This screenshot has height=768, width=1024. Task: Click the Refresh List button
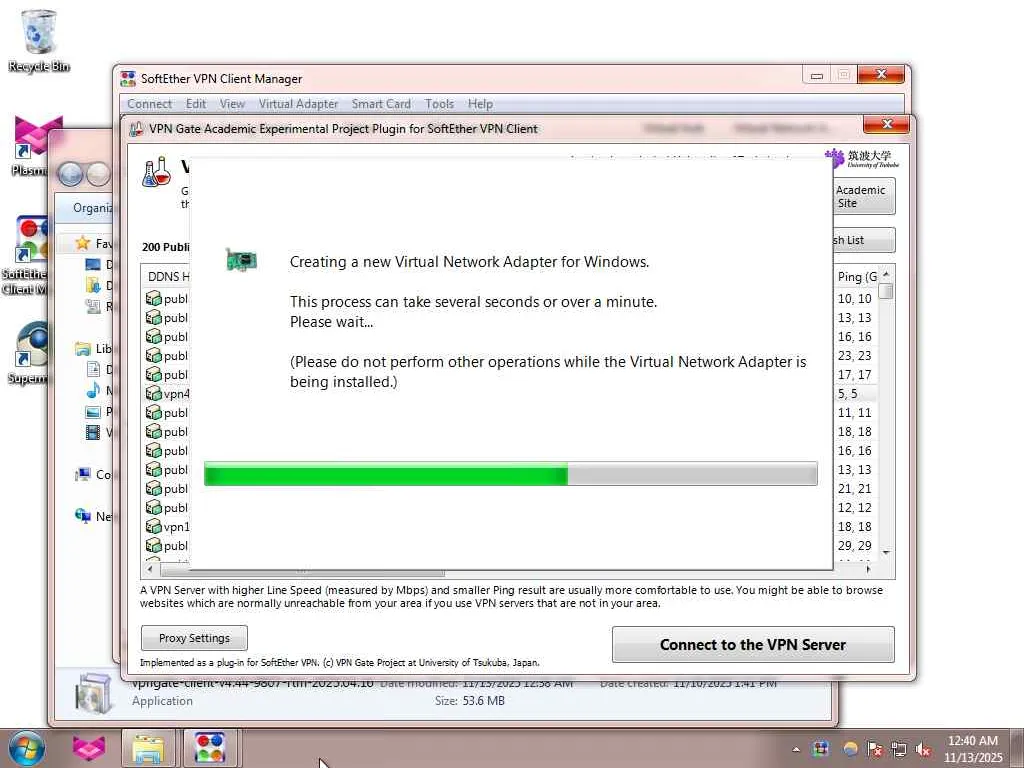[x=864, y=240]
